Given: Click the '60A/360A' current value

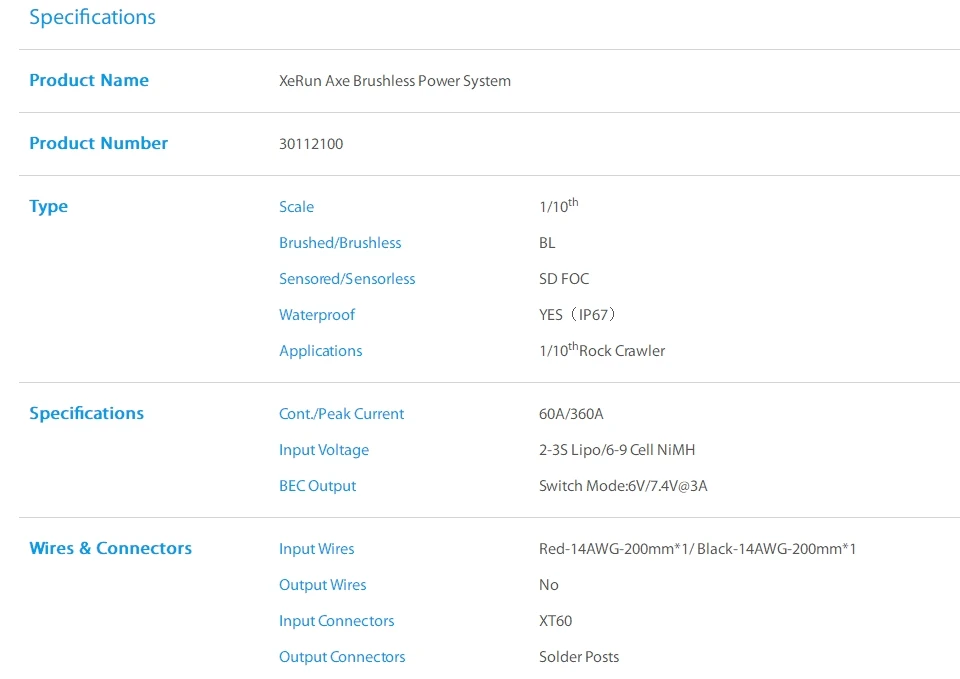Looking at the screenshot, I should 571,414.
